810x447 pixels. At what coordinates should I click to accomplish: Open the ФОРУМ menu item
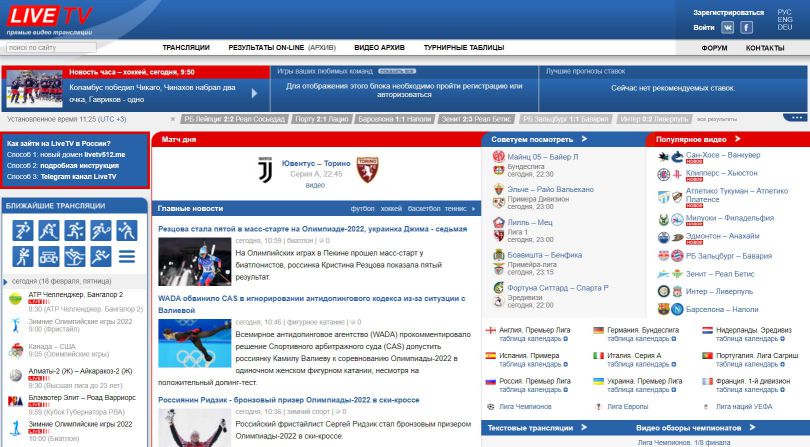pyautogui.click(x=714, y=48)
